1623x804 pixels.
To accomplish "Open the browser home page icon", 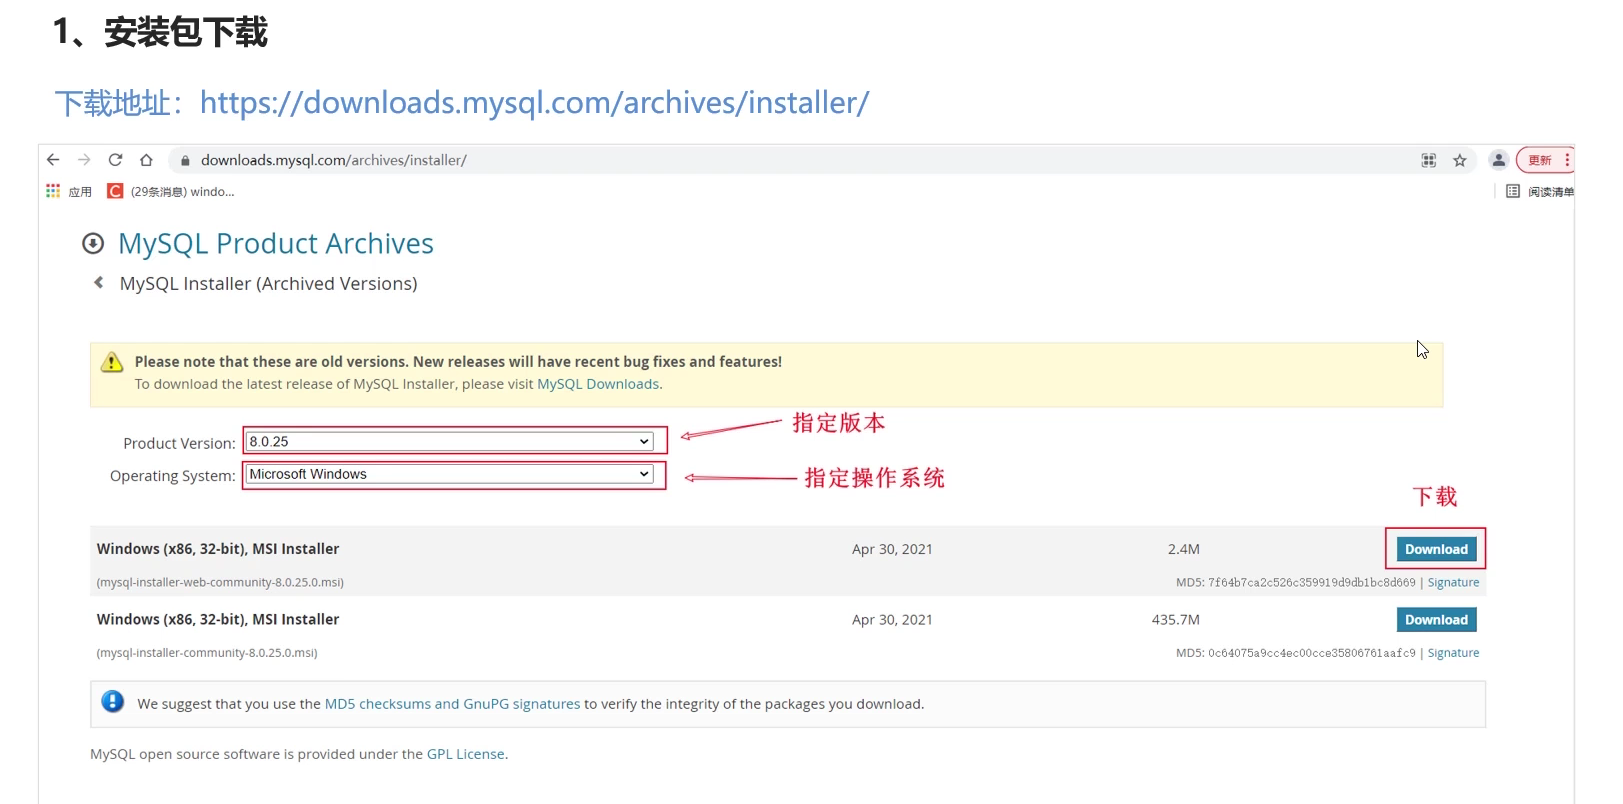I will click(x=146, y=160).
